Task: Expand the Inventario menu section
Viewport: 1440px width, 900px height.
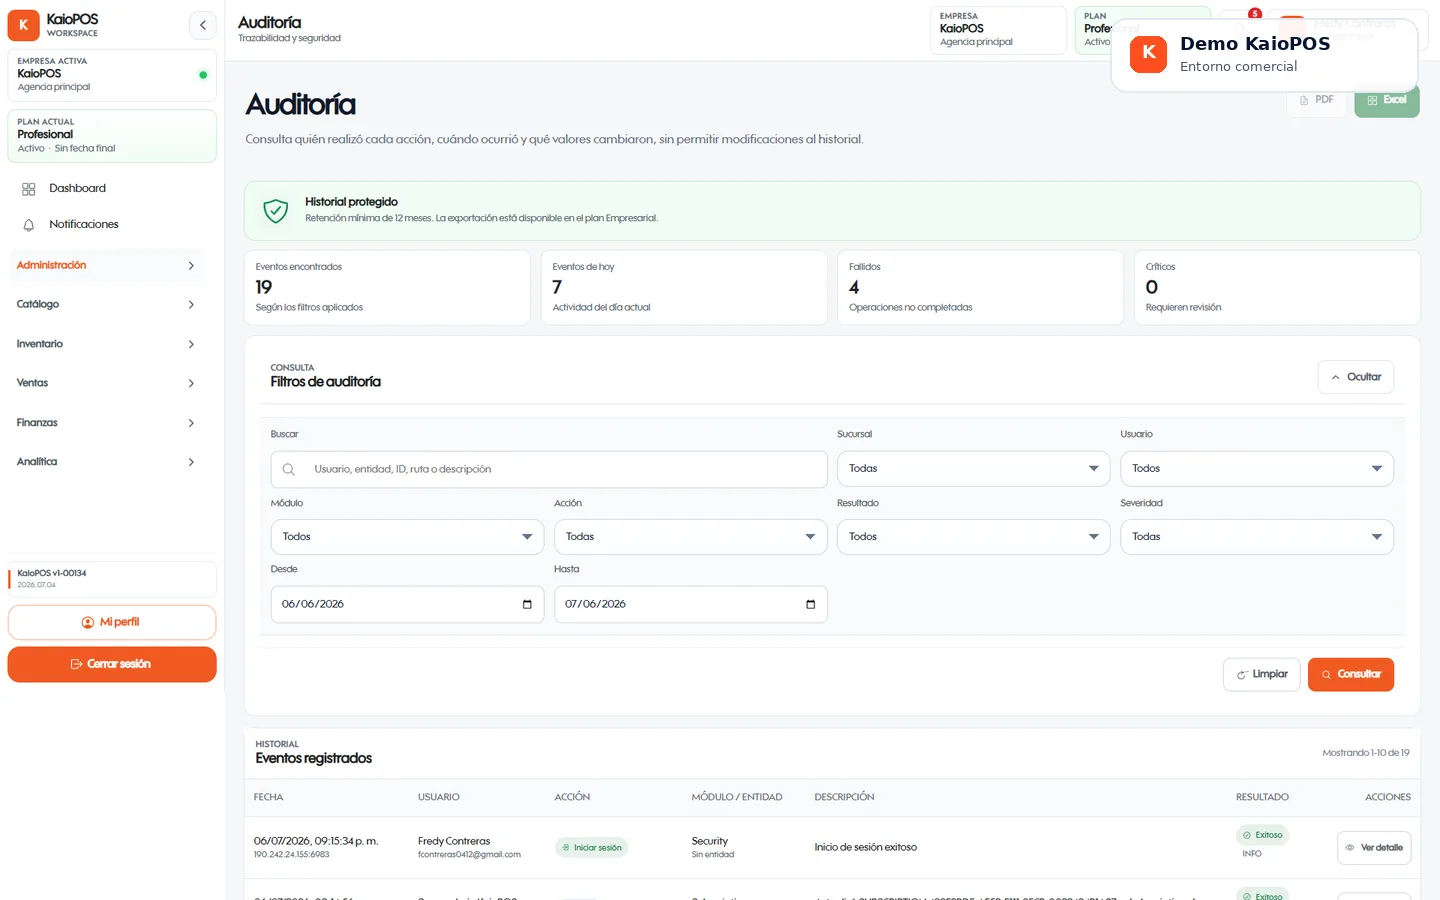Action: [x=106, y=344]
